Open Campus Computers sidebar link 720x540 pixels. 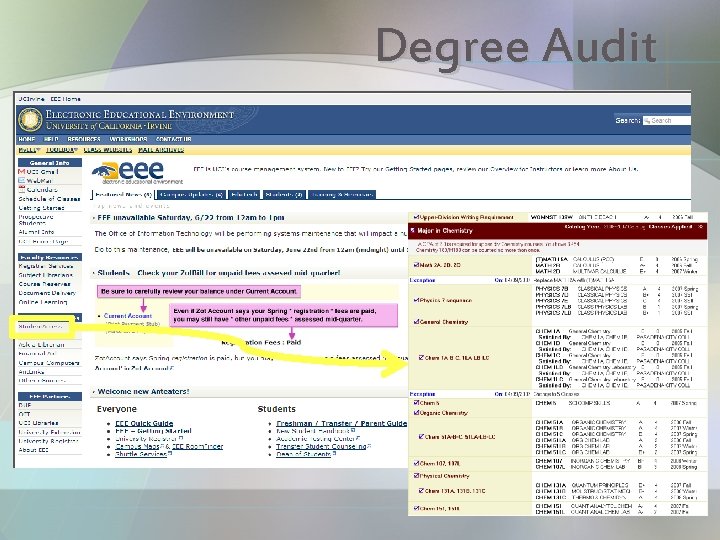pos(49,363)
